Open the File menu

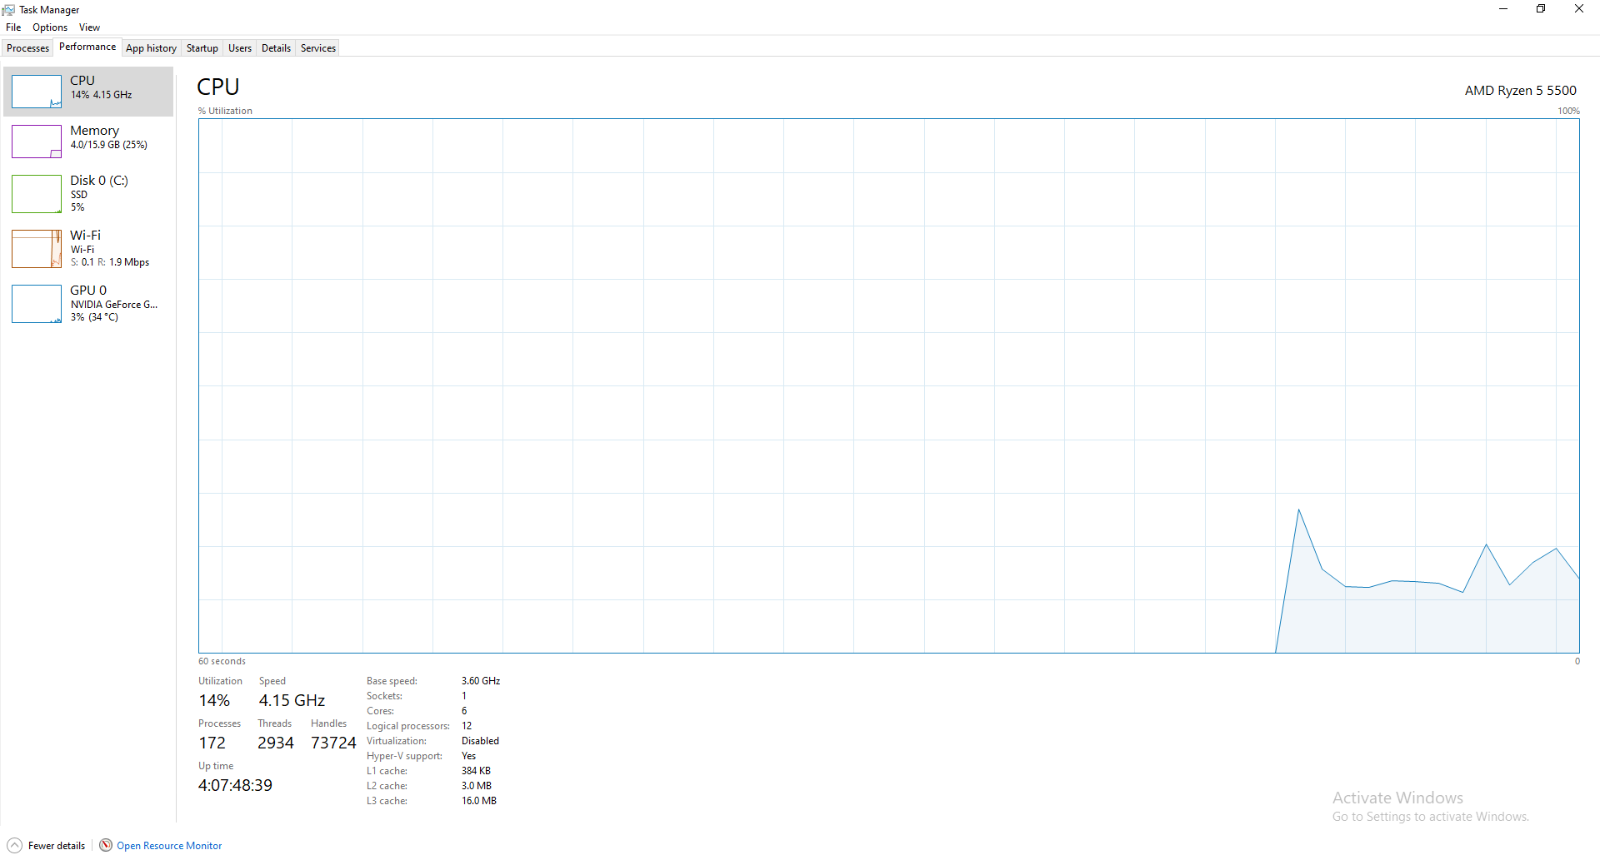click(x=13, y=27)
